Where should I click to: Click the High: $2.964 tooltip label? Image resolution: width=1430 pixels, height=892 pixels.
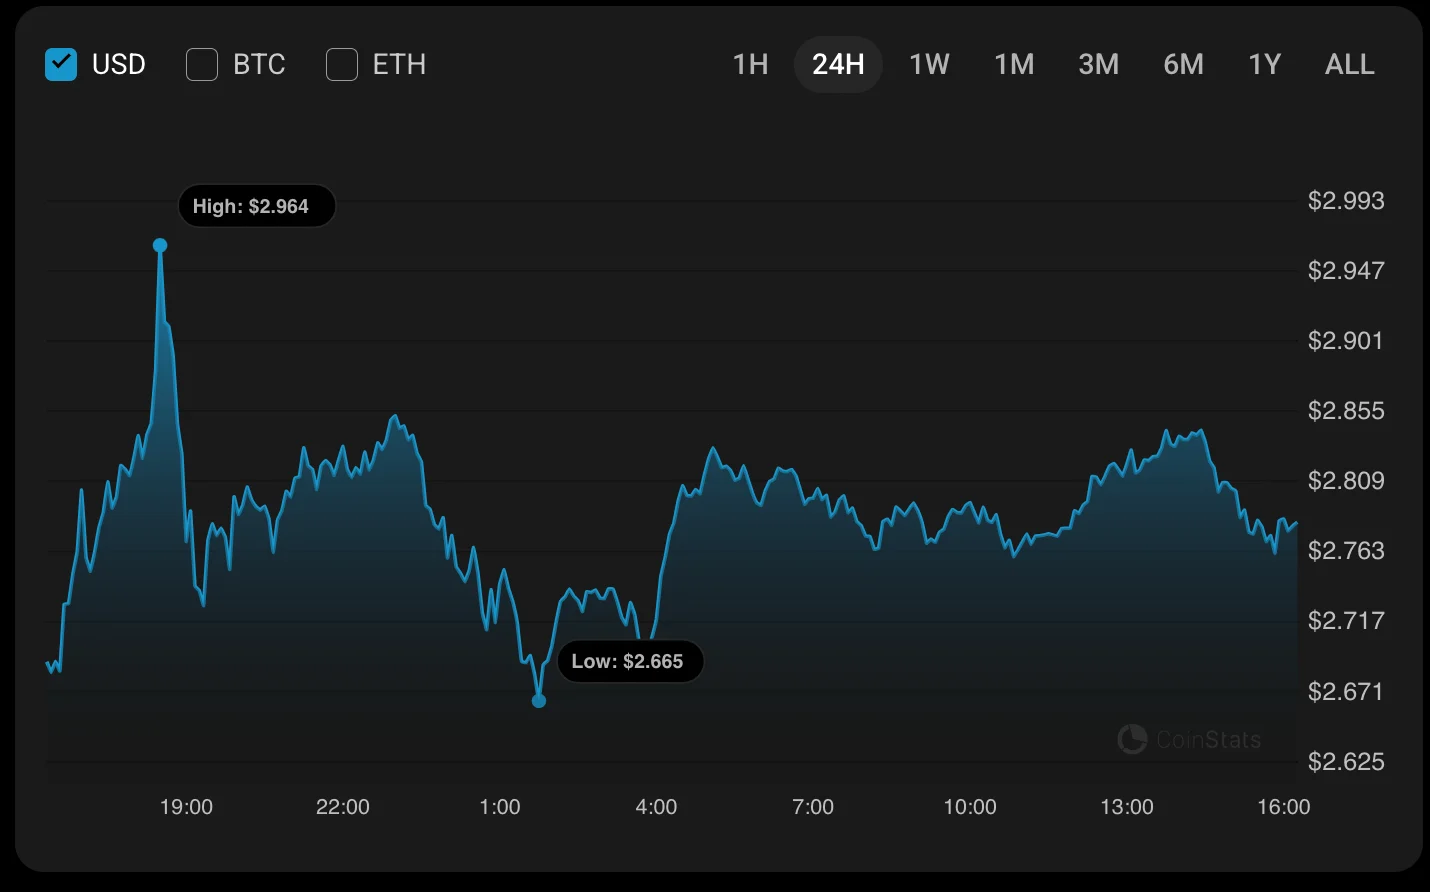[x=256, y=206]
